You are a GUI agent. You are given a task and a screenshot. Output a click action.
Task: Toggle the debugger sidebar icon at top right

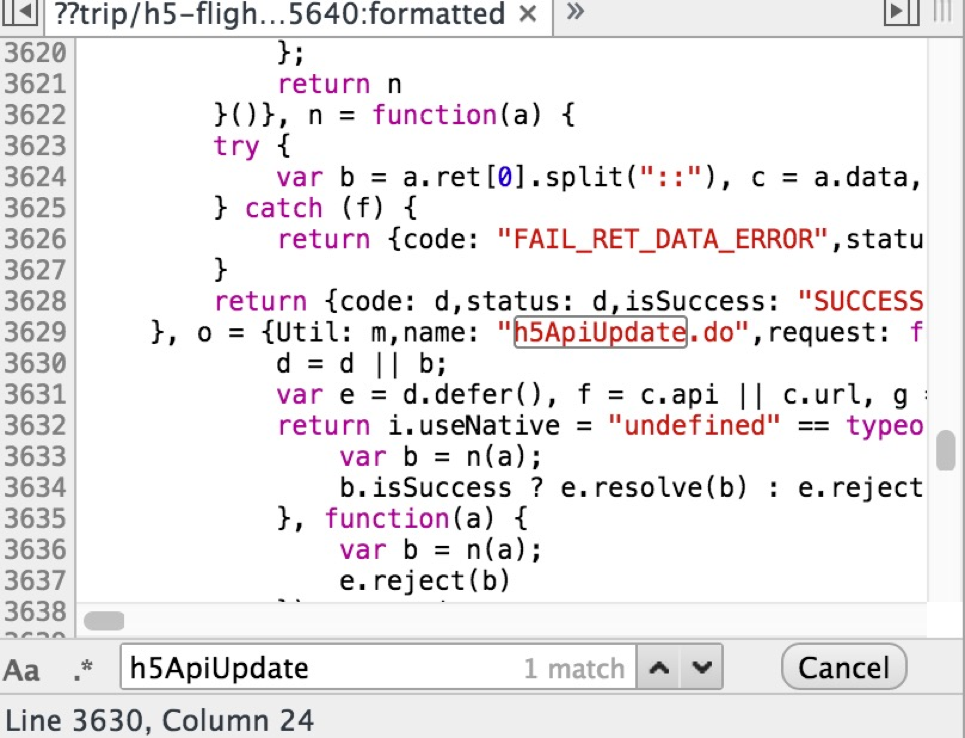click(901, 10)
